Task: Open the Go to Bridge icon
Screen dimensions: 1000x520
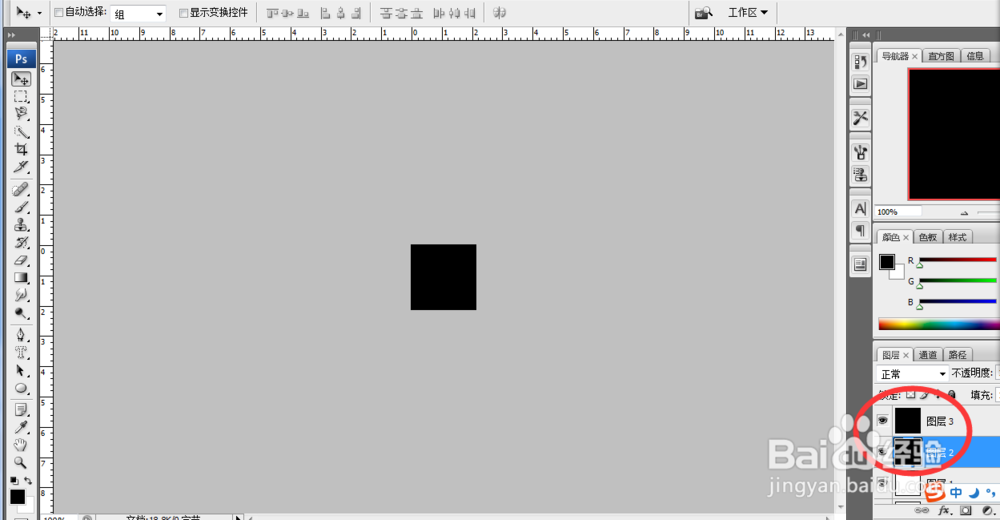Action: 703,13
